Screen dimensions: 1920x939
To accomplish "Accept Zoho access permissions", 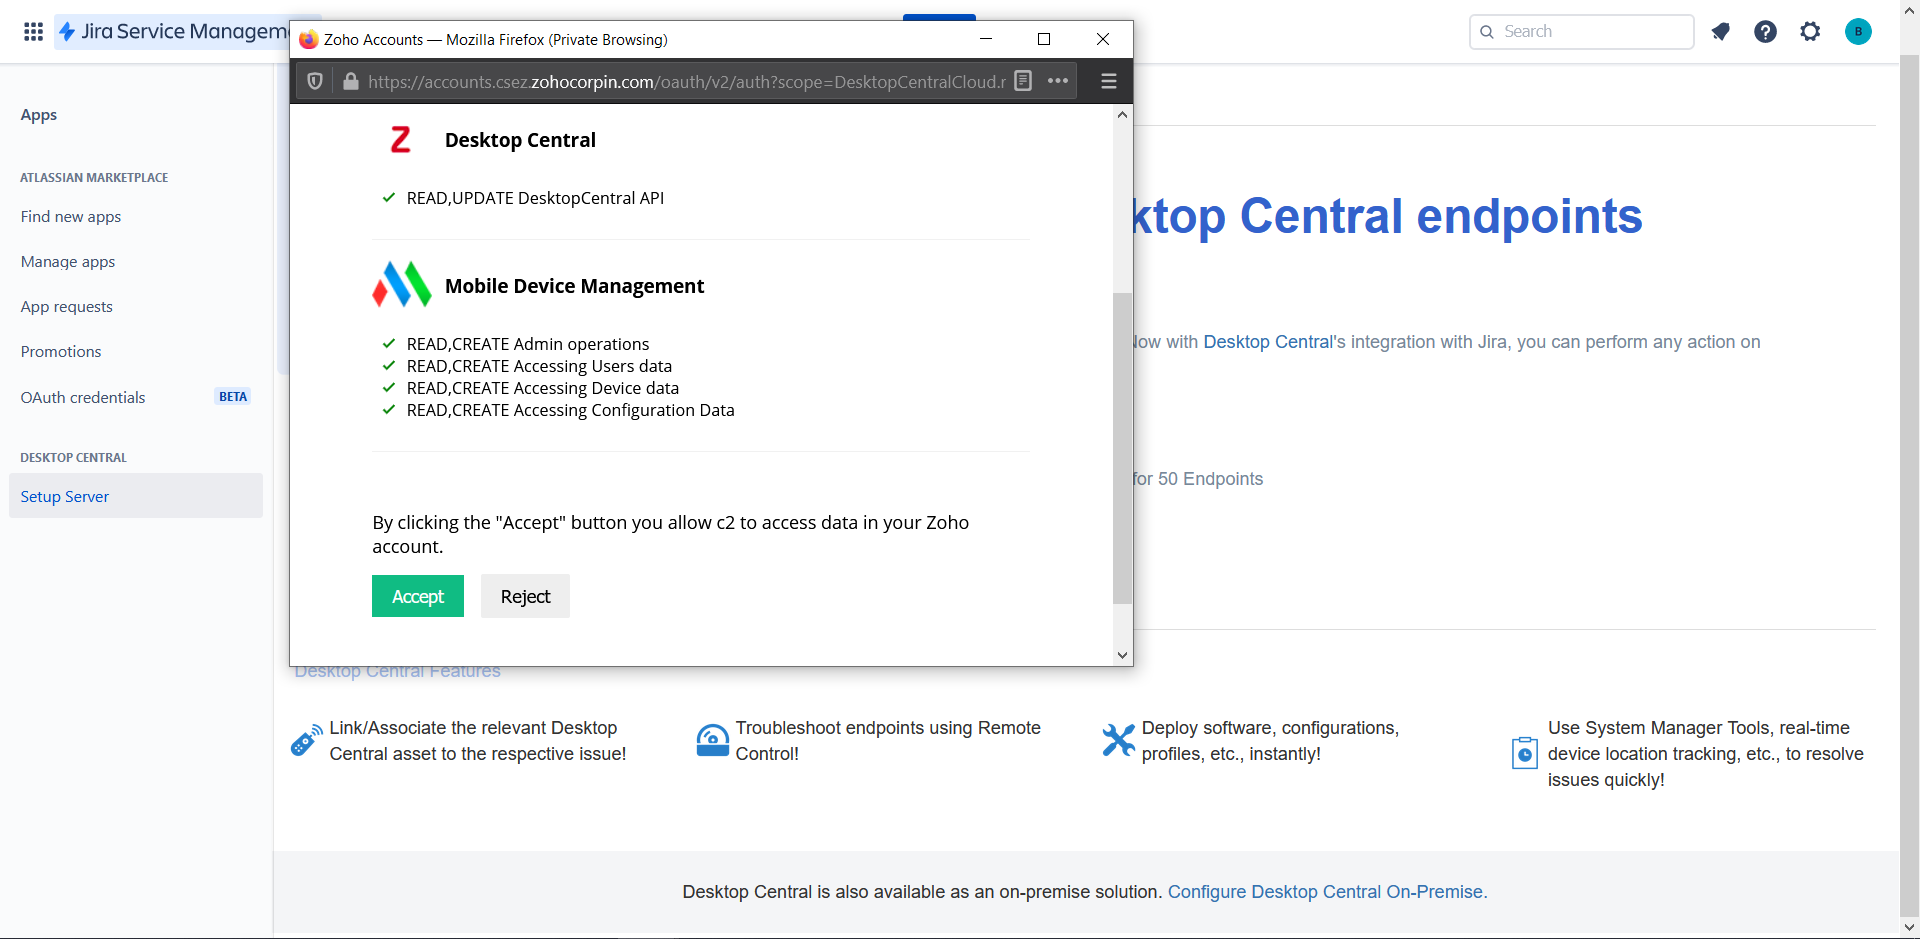I will [417, 596].
